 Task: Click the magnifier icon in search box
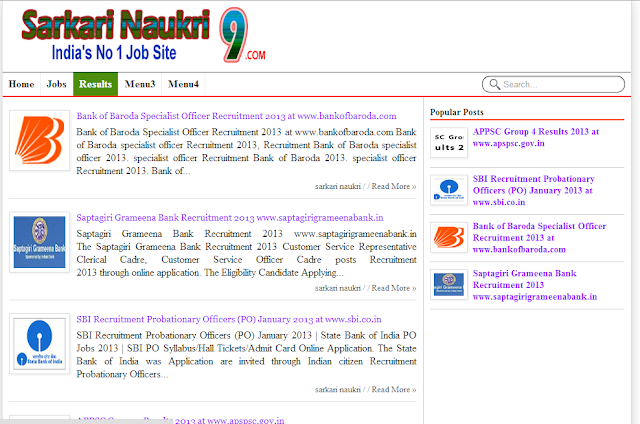click(x=494, y=84)
